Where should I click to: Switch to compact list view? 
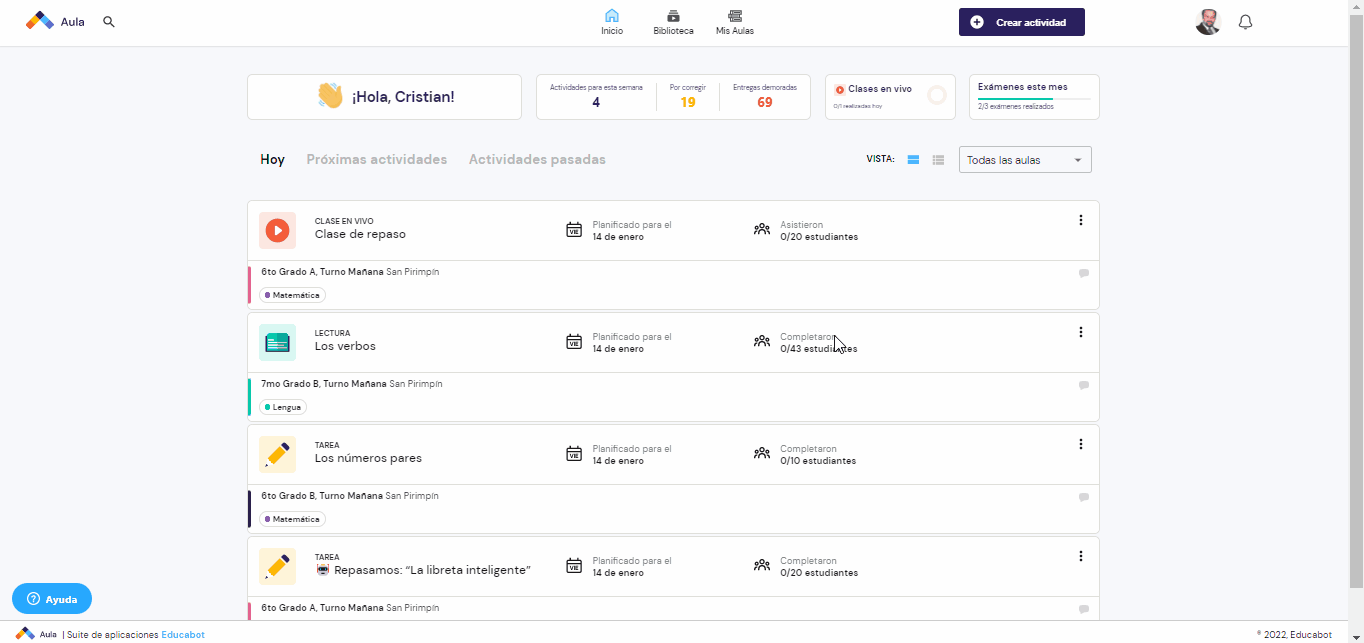[x=938, y=160]
